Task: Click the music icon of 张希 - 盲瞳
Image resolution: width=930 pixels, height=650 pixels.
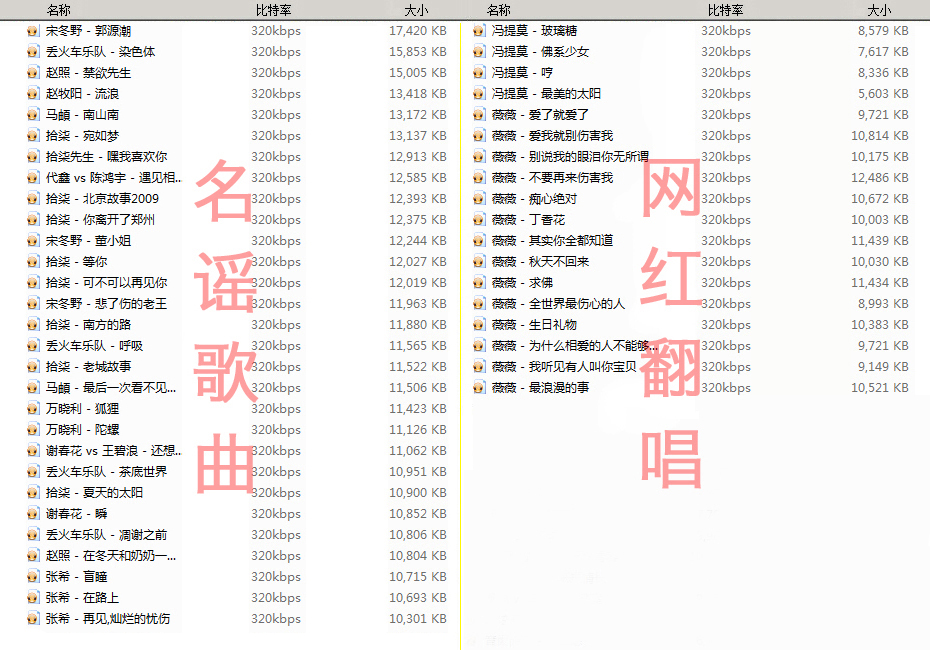Action: [x=33, y=576]
